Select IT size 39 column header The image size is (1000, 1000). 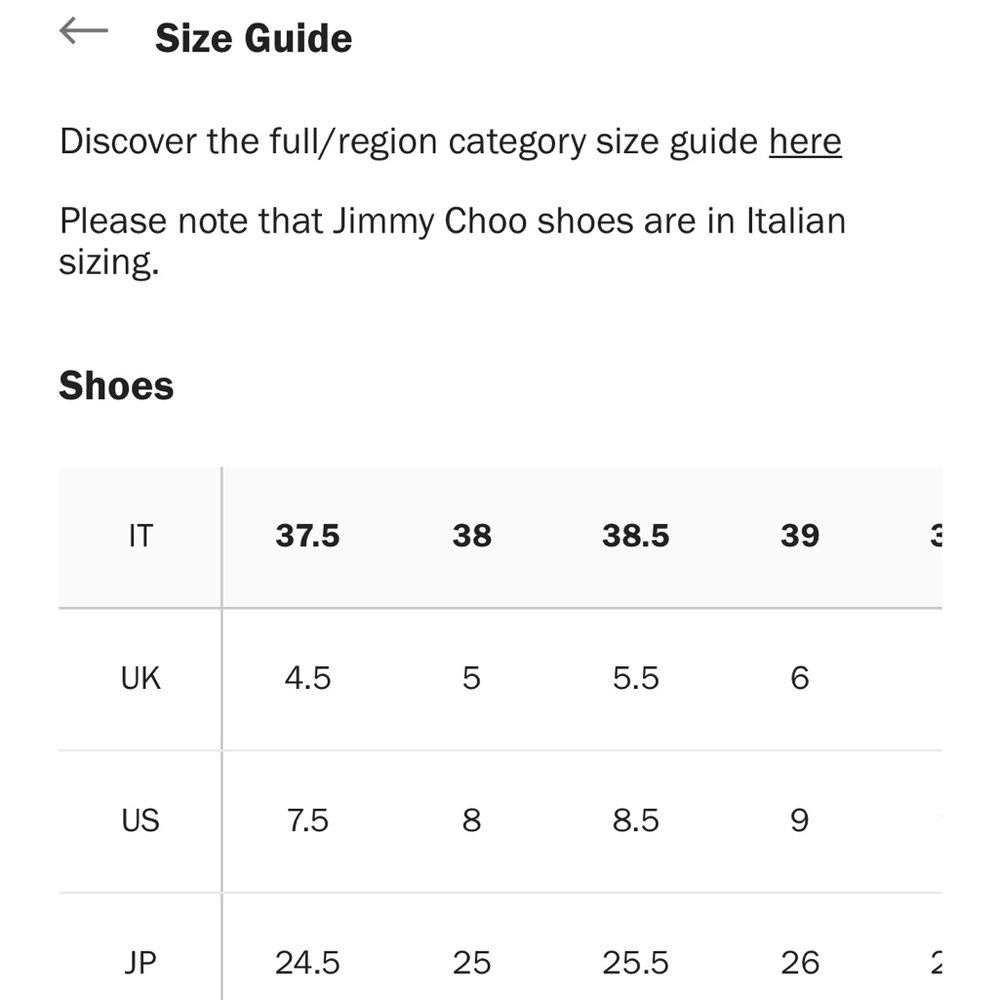pos(800,536)
